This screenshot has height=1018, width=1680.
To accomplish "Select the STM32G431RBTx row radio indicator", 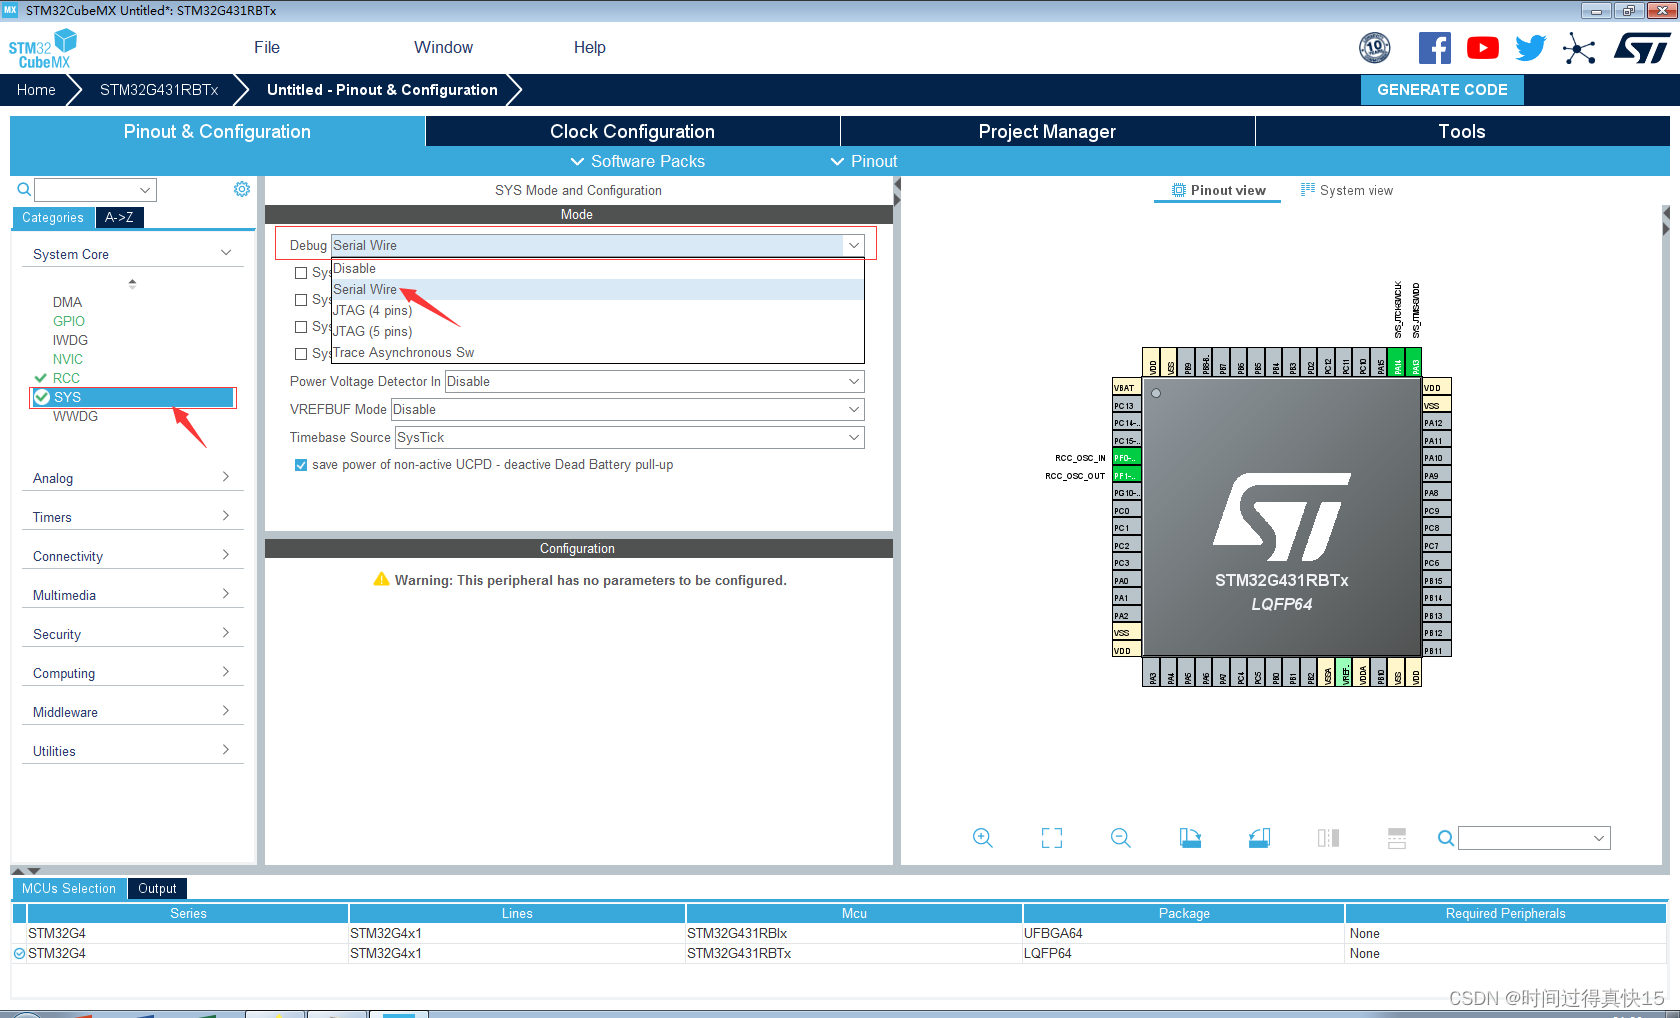I will coord(19,954).
